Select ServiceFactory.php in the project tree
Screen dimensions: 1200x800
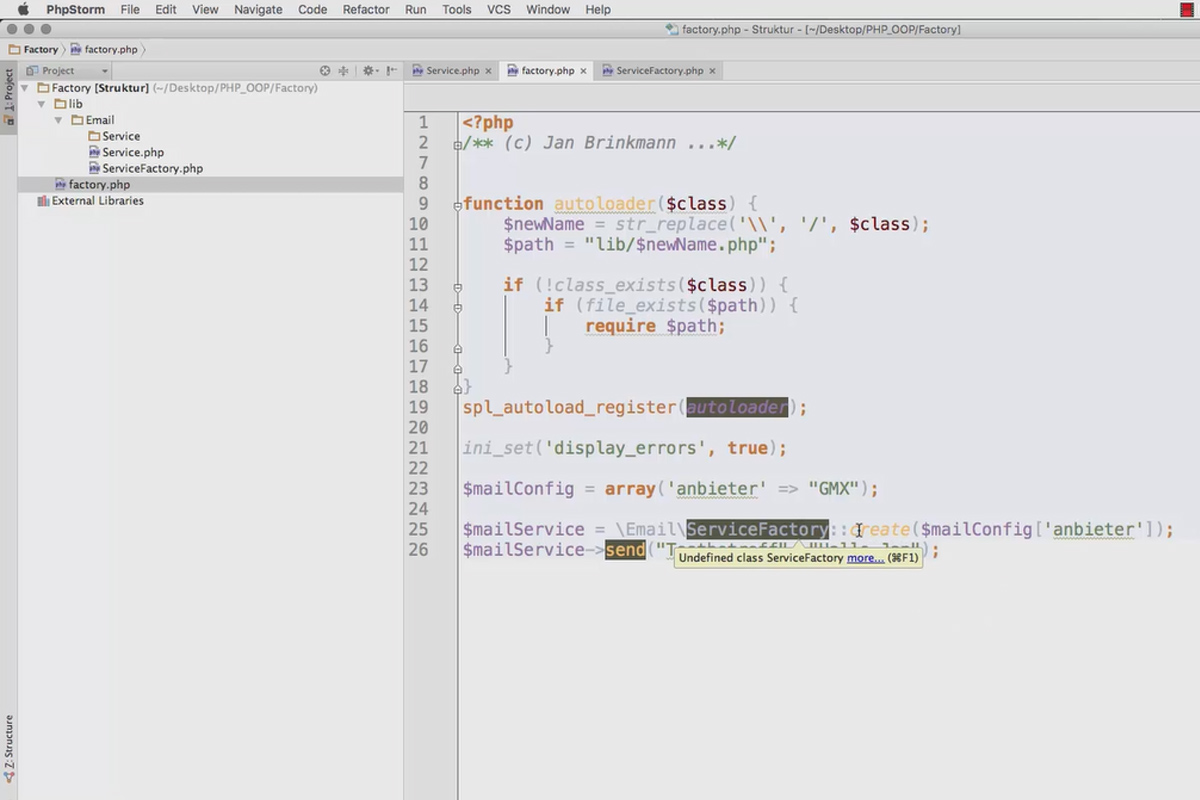[x=152, y=168]
